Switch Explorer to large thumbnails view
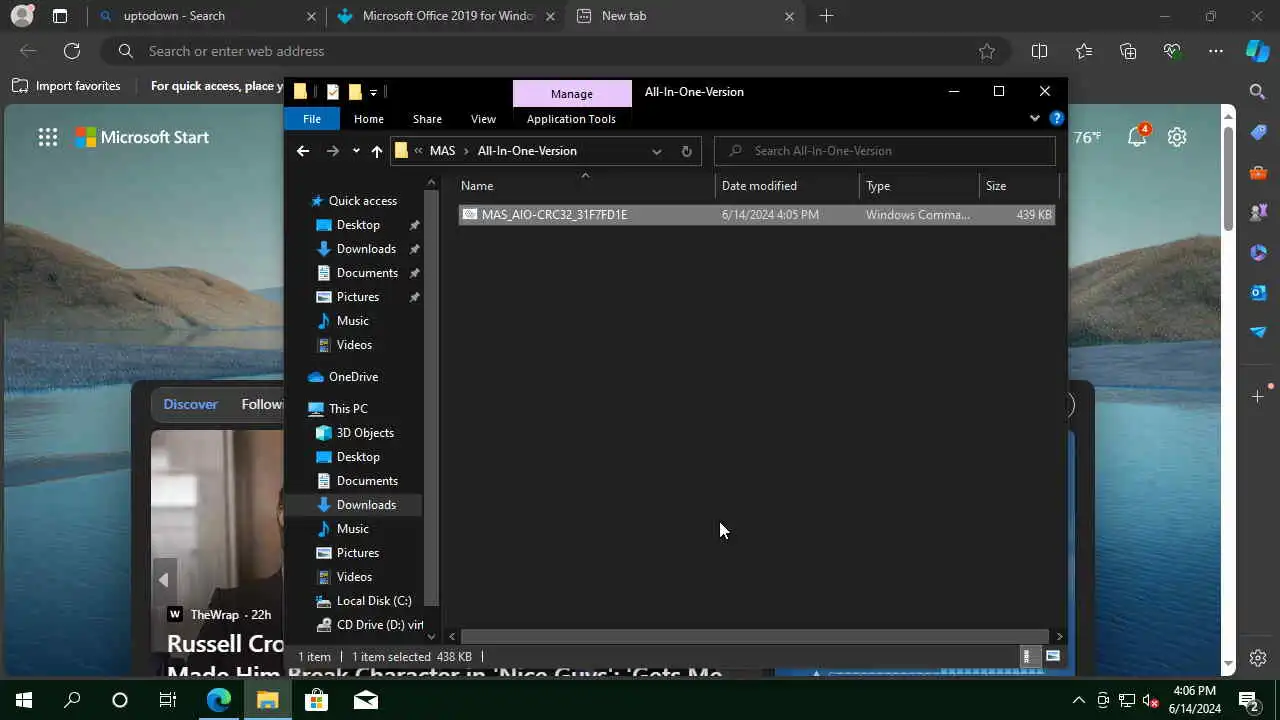 pos(1053,656)
